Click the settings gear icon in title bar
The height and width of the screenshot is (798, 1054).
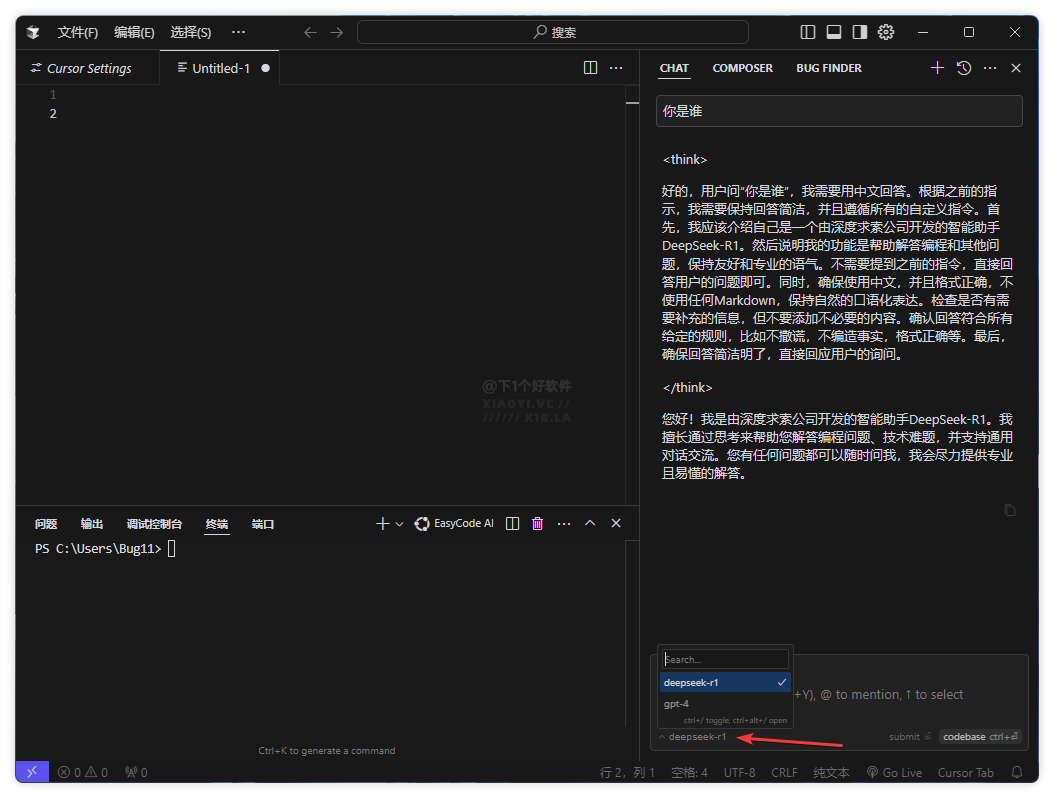(x=885, y=32)
